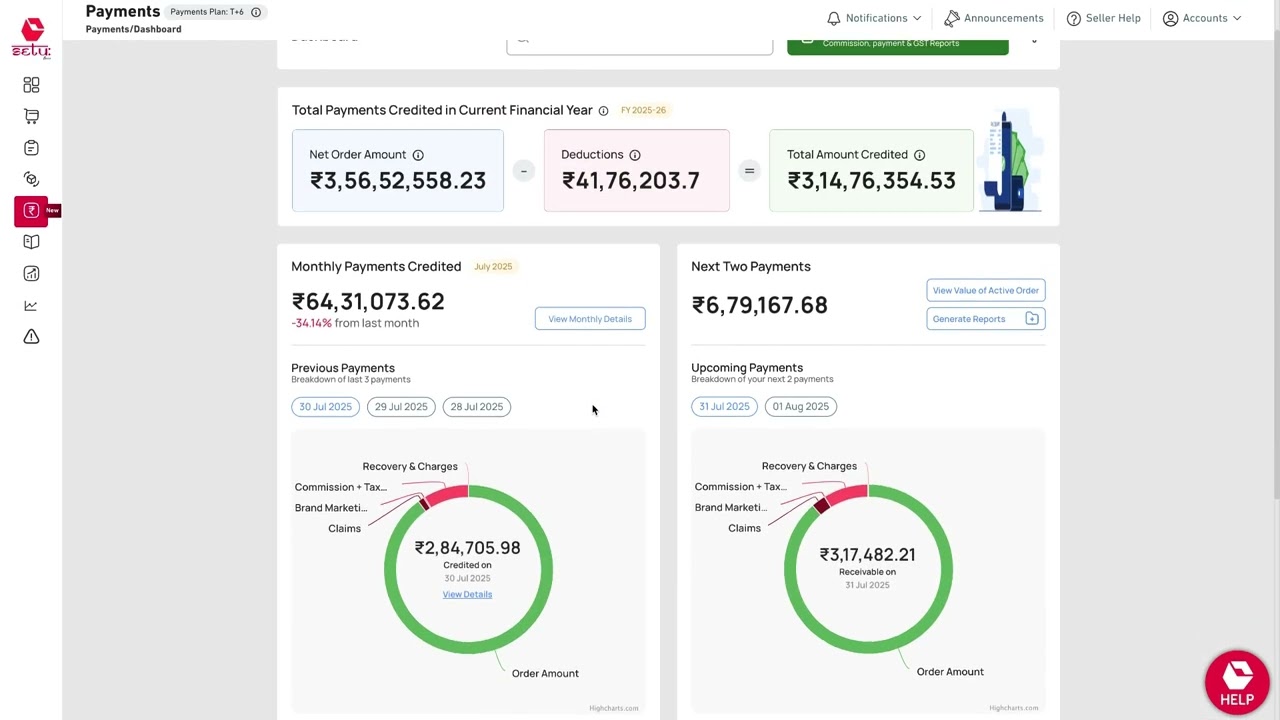
Task: Click info icon next to Payments Plan T+6
Action: click(256, 12)
